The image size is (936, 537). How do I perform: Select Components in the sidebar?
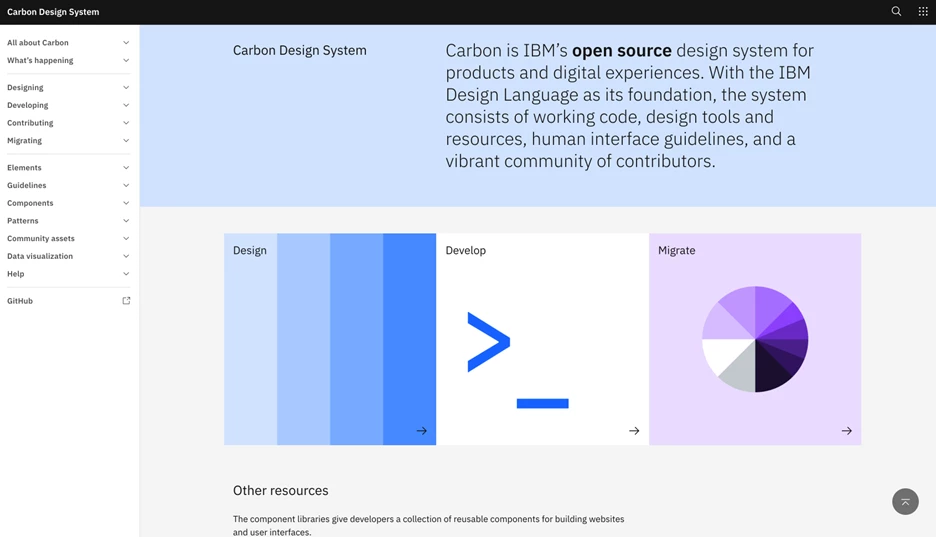(30, 203)
